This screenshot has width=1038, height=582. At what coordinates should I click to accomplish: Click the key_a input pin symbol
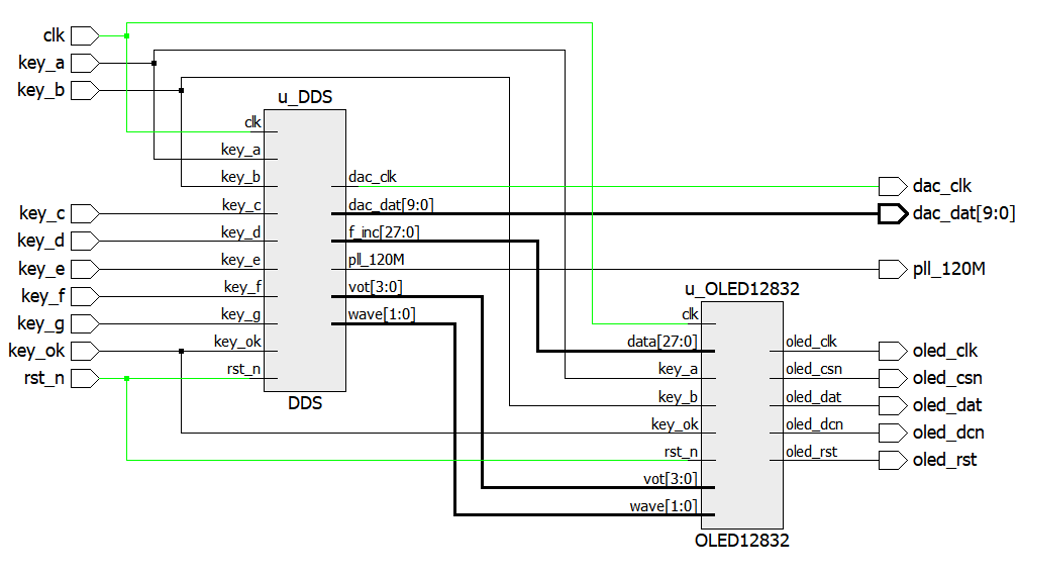tap(85, 64)
